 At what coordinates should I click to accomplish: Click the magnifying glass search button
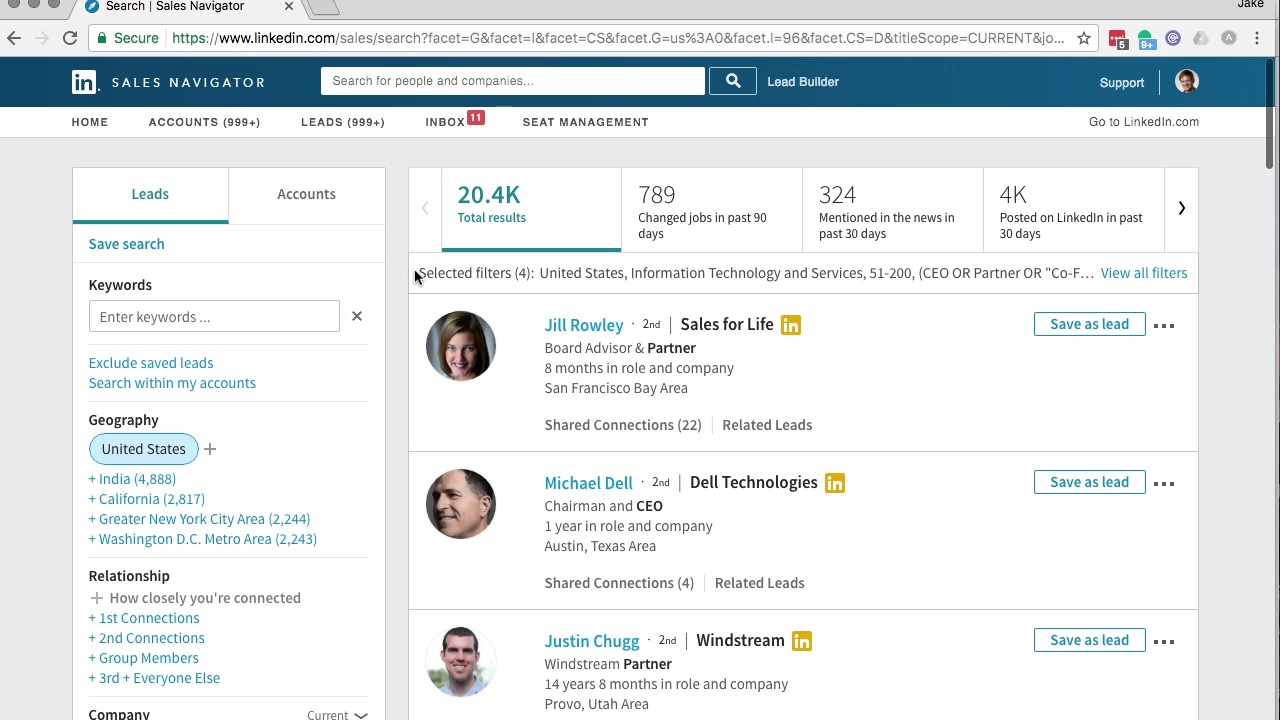[732, 81]
